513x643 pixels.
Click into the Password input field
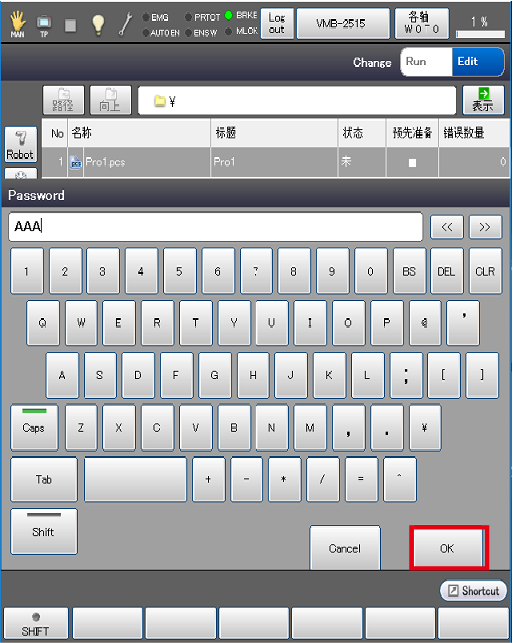[215, 226]
